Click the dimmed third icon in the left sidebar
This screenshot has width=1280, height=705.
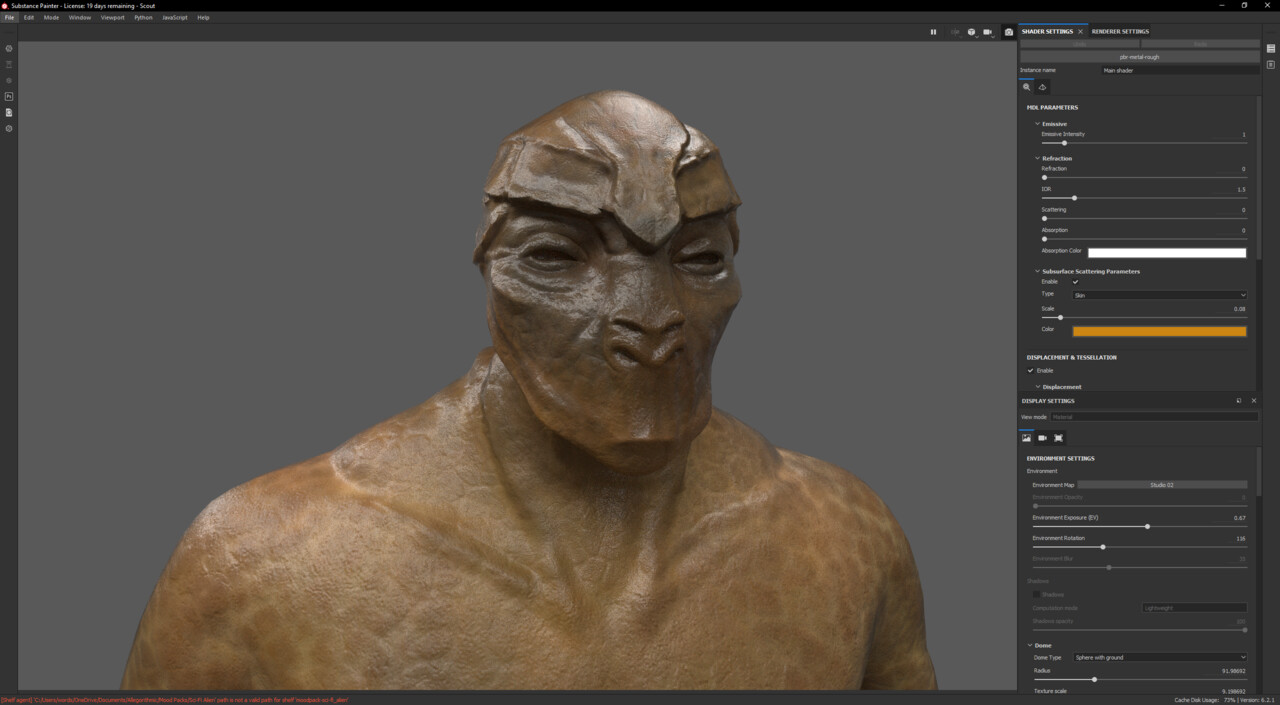(x=9, y=80)
